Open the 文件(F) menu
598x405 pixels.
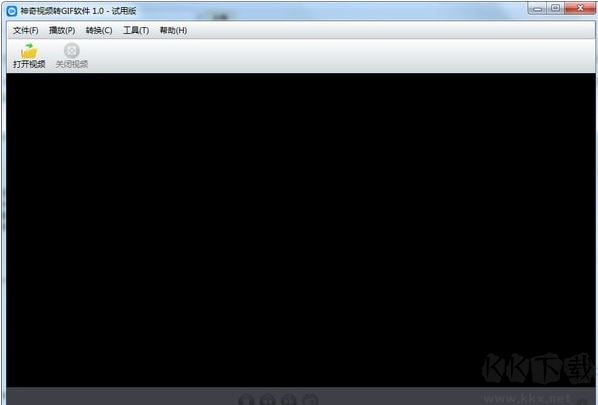[26, 31]
